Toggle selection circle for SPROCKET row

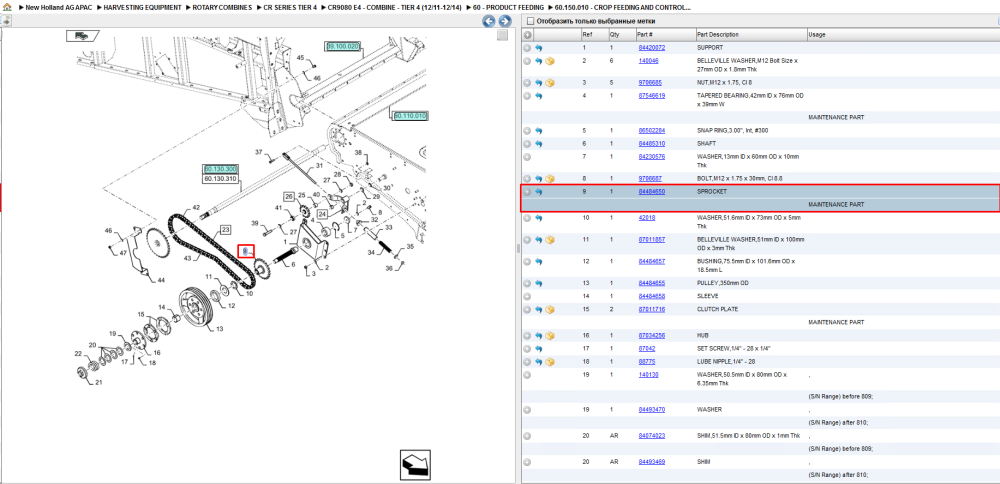point(527,192)
